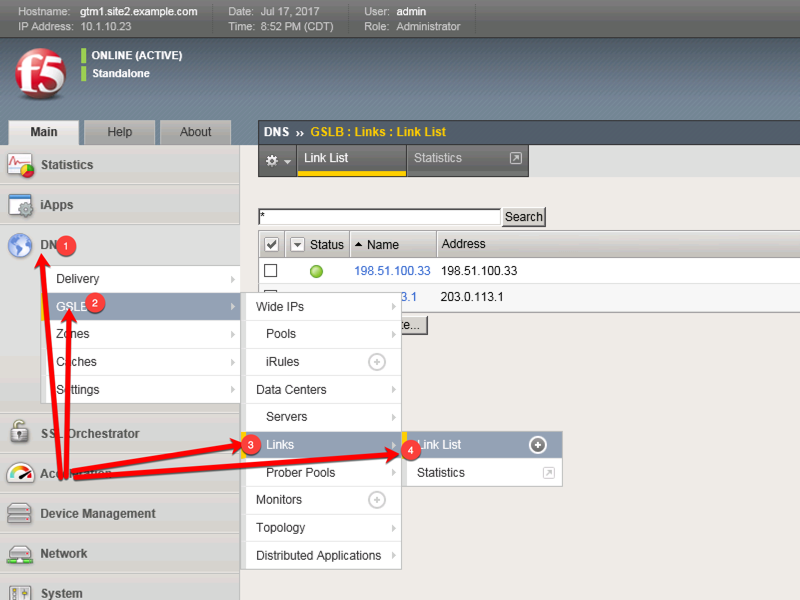Expand the Settings submenu
This screenshot has height=600, width=800.
tap(143, 390)
